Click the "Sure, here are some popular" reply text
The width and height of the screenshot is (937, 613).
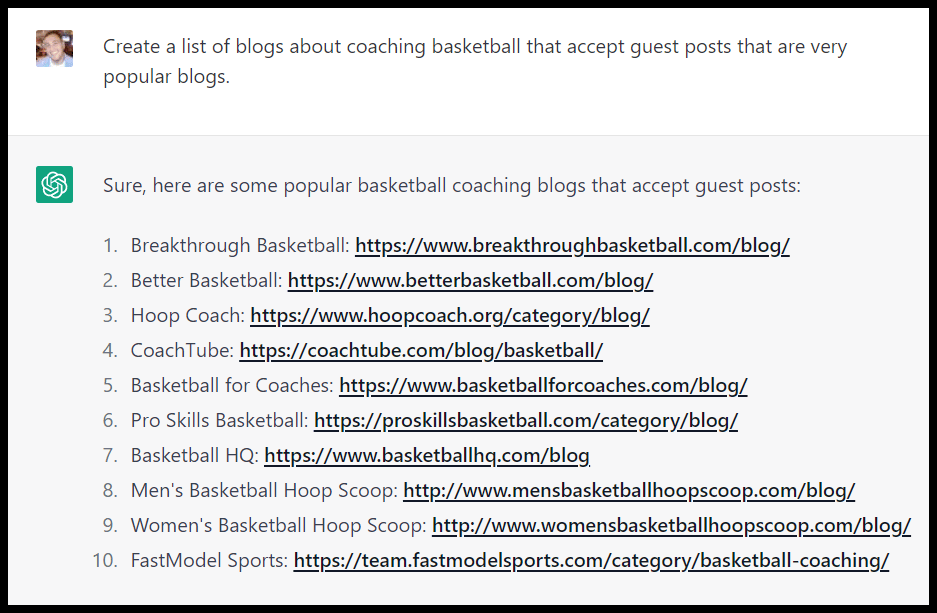pyautogui.click(x=452, y=186)
